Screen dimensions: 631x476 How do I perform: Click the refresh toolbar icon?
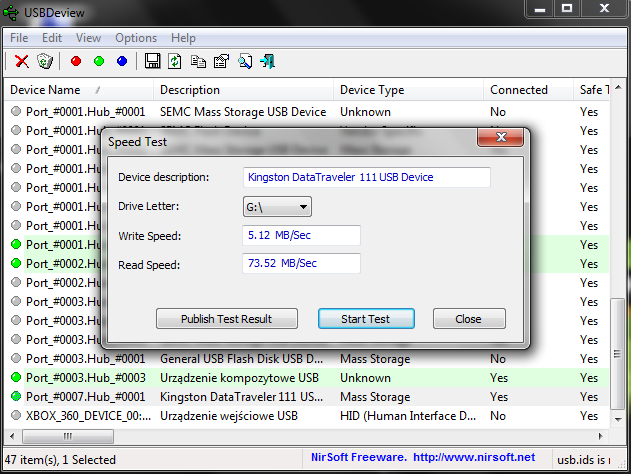tap(175, 62)
